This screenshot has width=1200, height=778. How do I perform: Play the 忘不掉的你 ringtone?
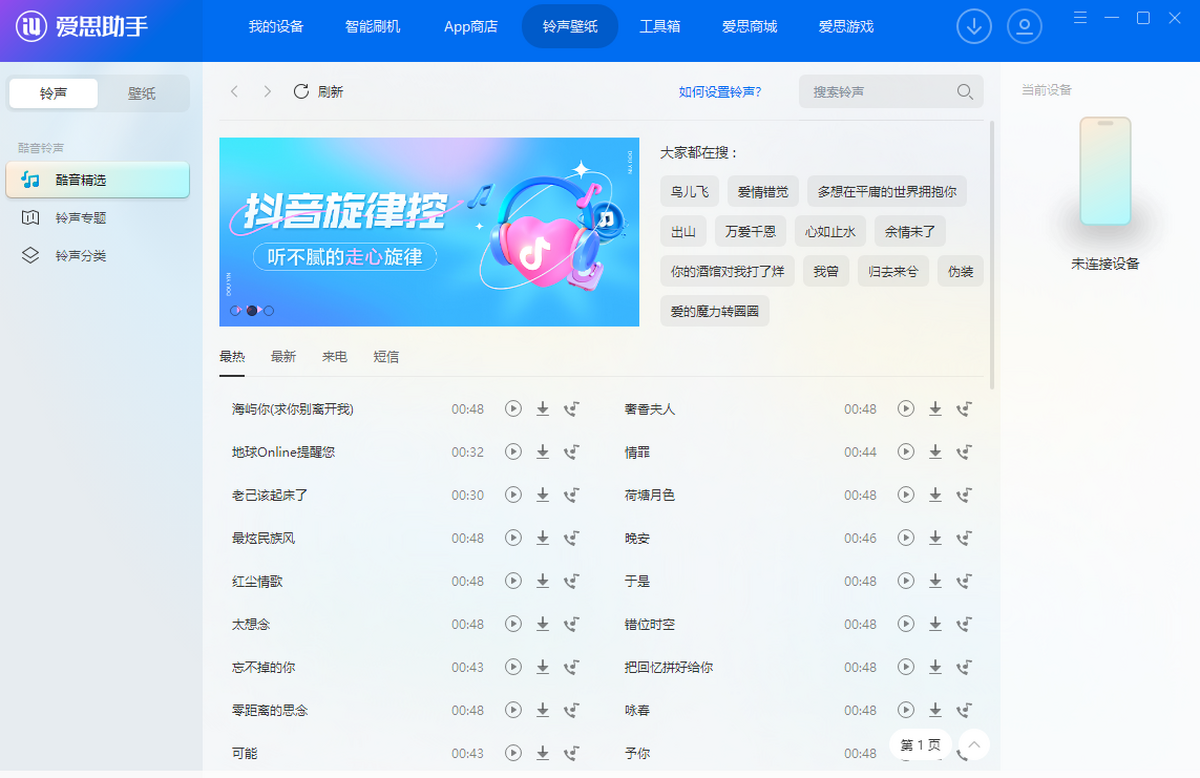tap(513, 667)
